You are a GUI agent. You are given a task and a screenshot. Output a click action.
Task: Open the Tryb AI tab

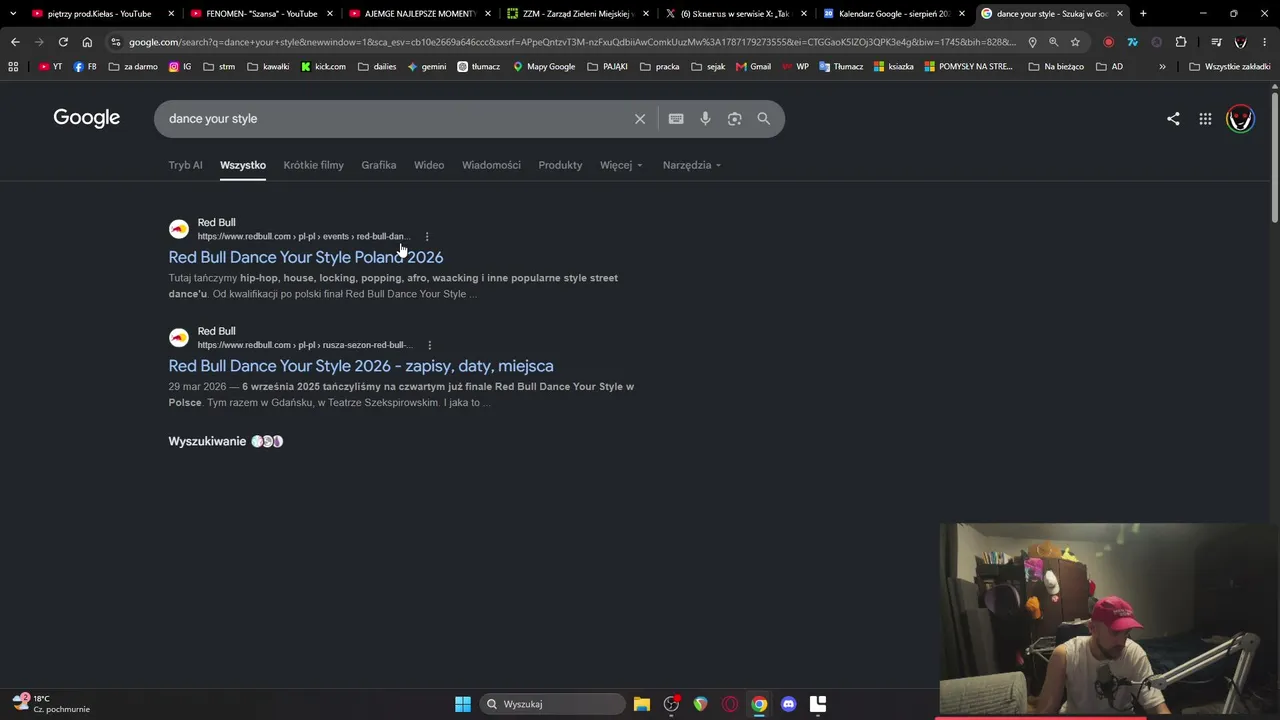point(185,165)
